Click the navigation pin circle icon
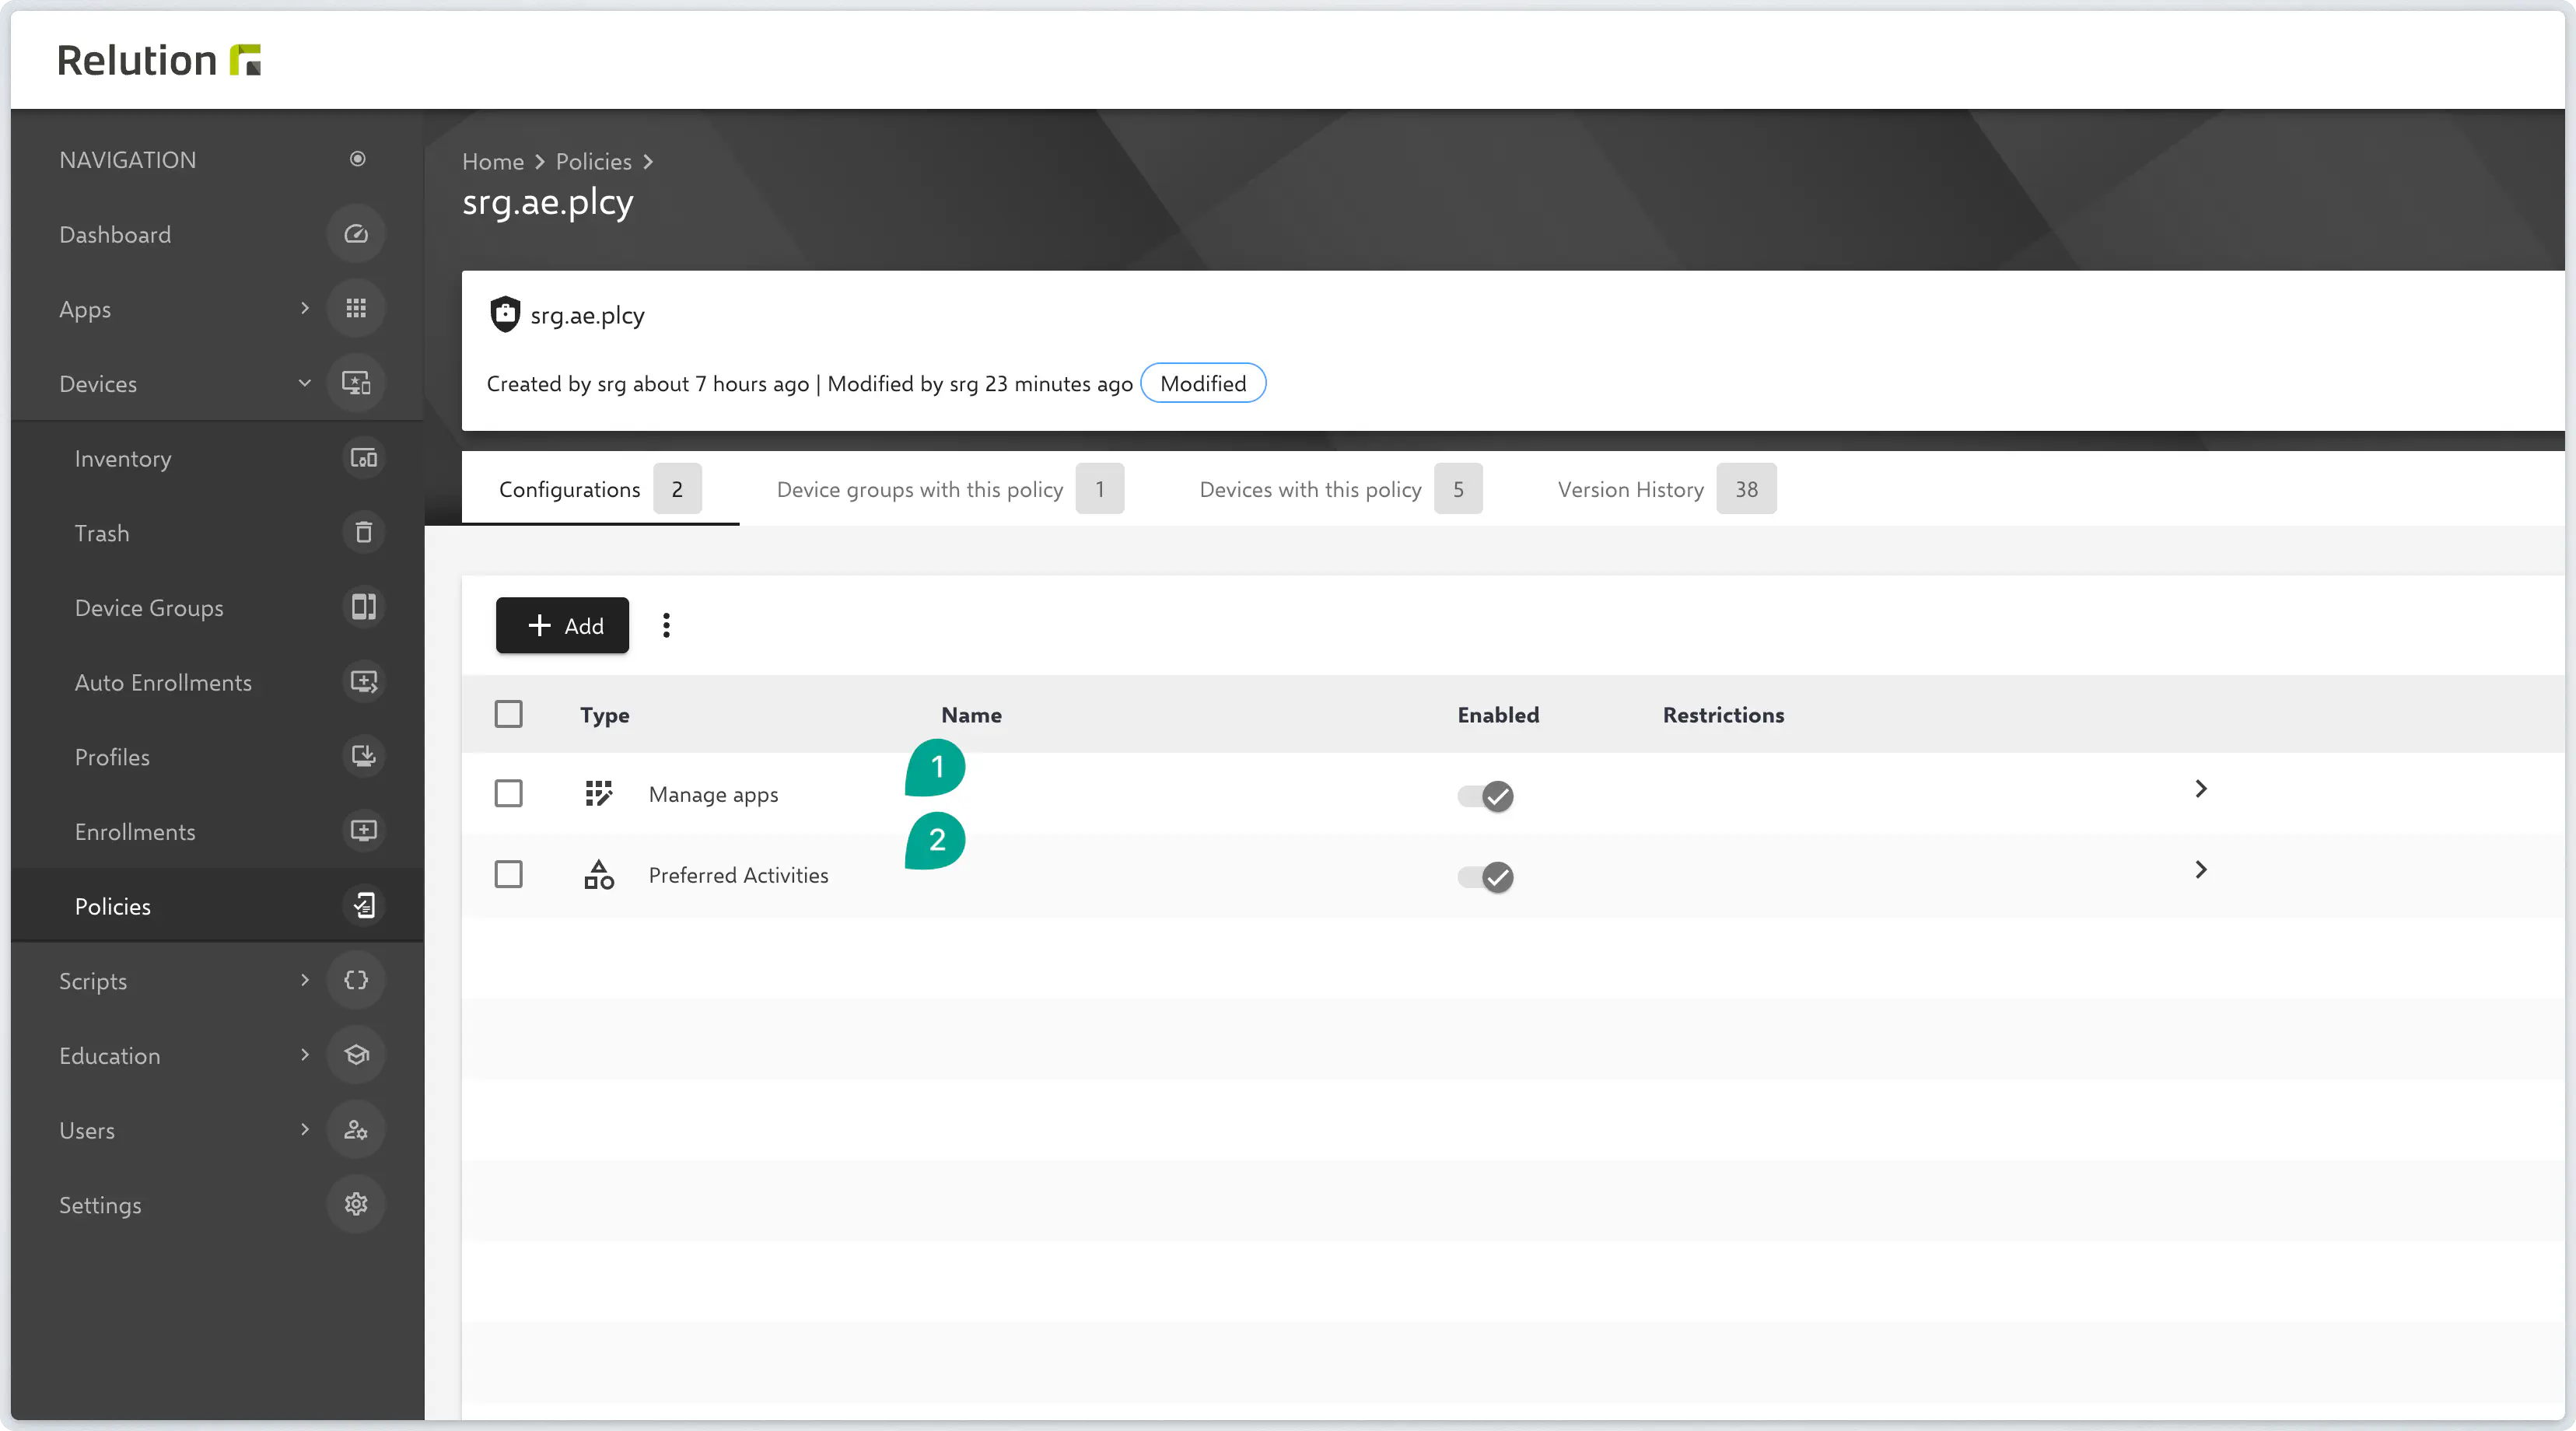Screen dimensions: 2576x1431 click(x=357, y=159)
